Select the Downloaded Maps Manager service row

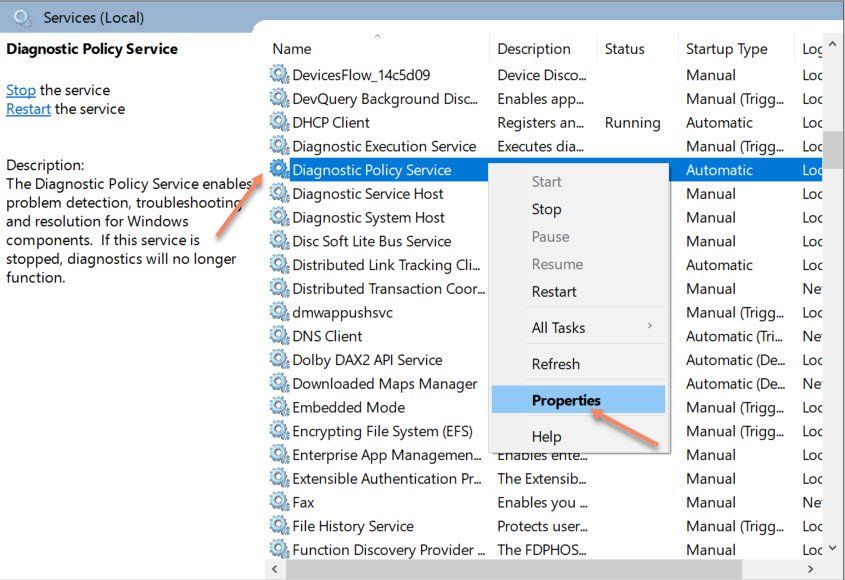(x=384, y=384)
